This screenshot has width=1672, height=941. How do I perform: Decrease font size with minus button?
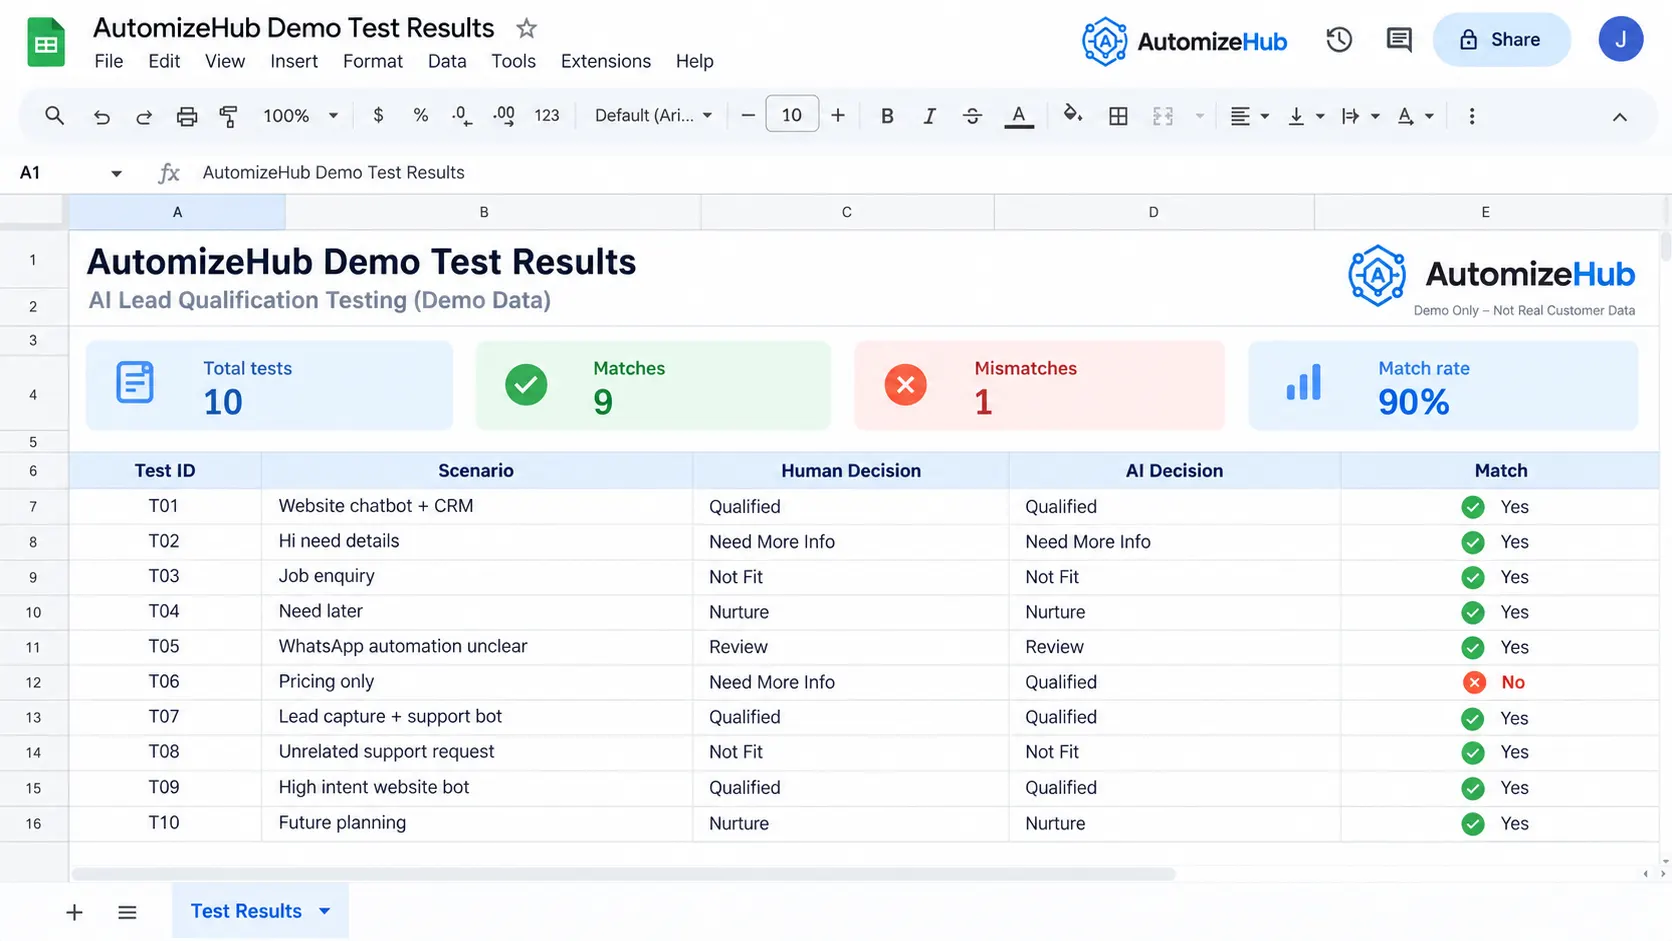pyautogui.click(x=747, y=116)
